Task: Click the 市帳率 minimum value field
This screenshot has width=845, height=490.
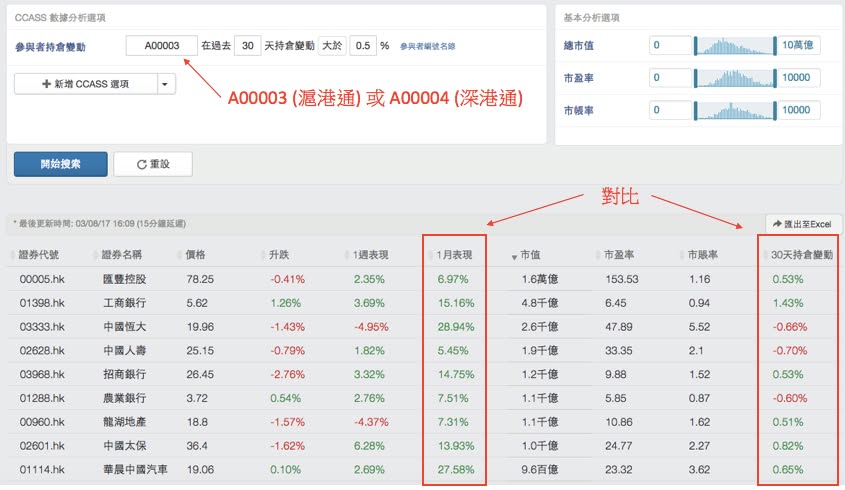Action: [670, 110]
